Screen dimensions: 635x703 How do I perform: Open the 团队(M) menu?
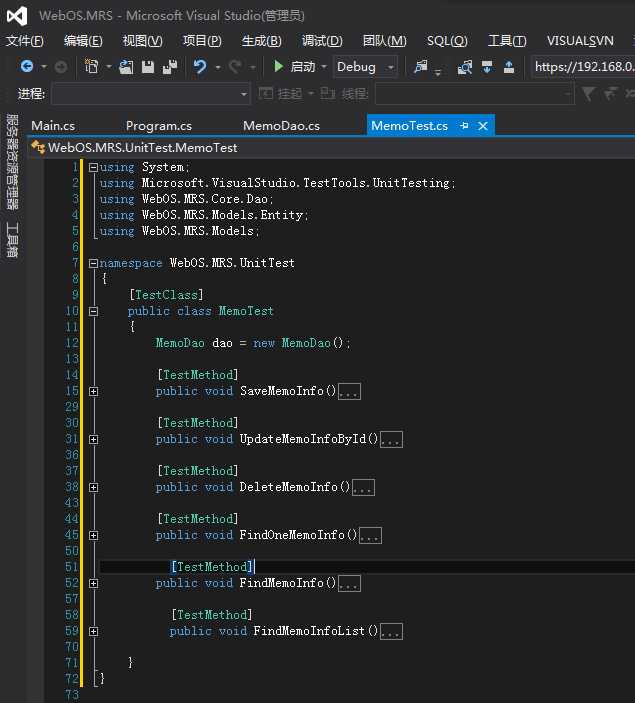click(384, 41)
